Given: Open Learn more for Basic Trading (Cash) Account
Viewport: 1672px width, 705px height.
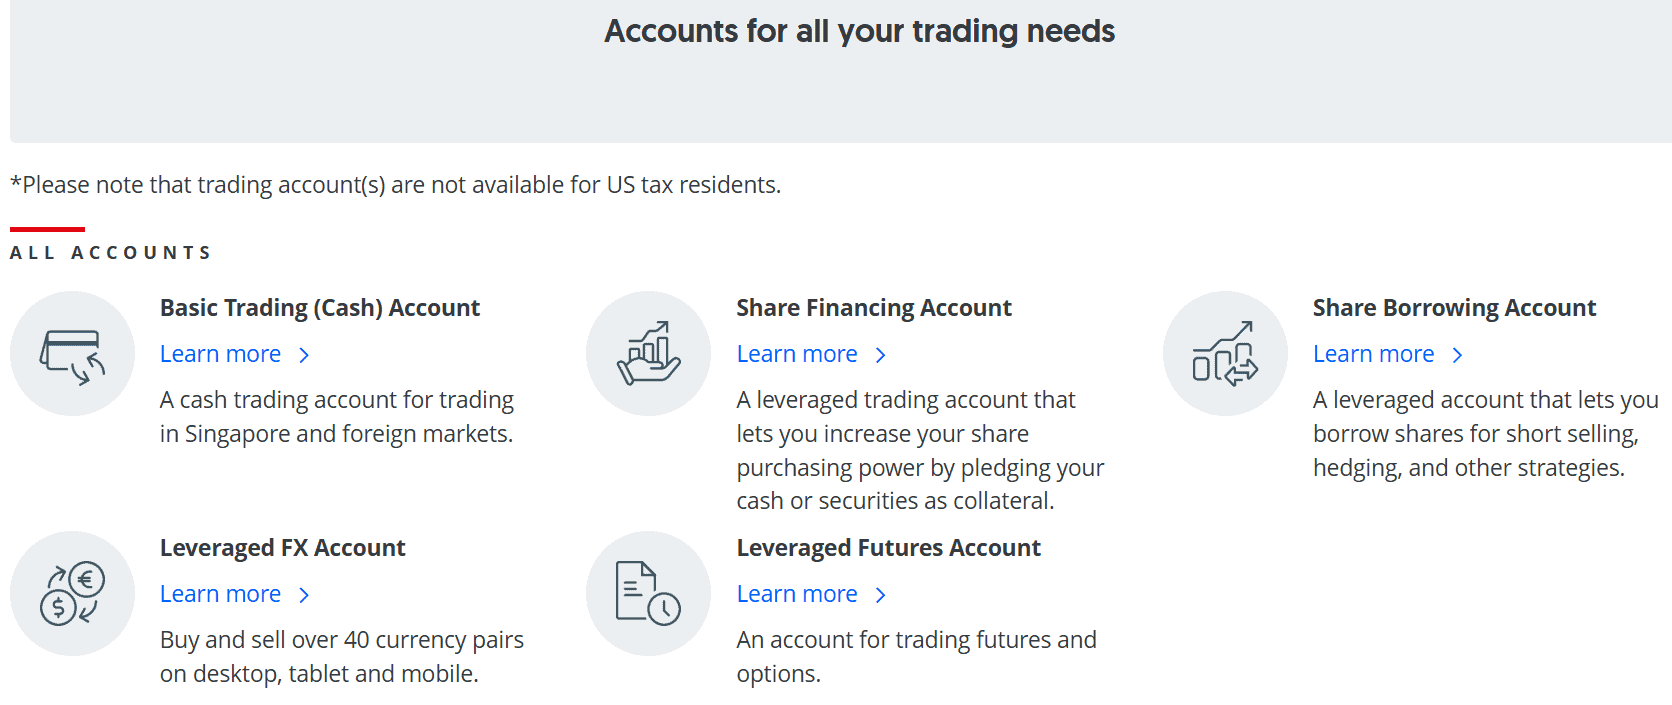Looking at the screenshot, I should click(220, 354).
